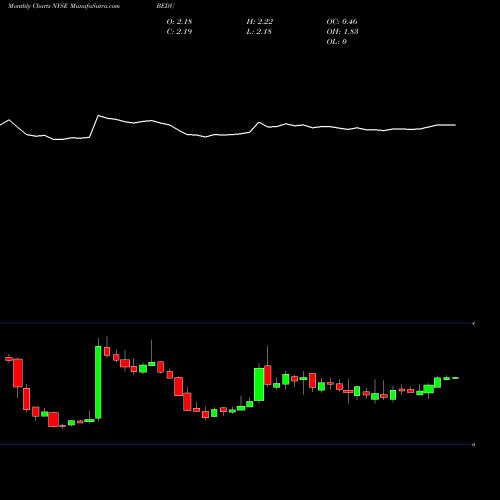The width and height of the screenshot is (500, 500).
Task: Click the 'Monthly Charts NYSE MunafaSutra.com' title text
Action: (64, 6)
